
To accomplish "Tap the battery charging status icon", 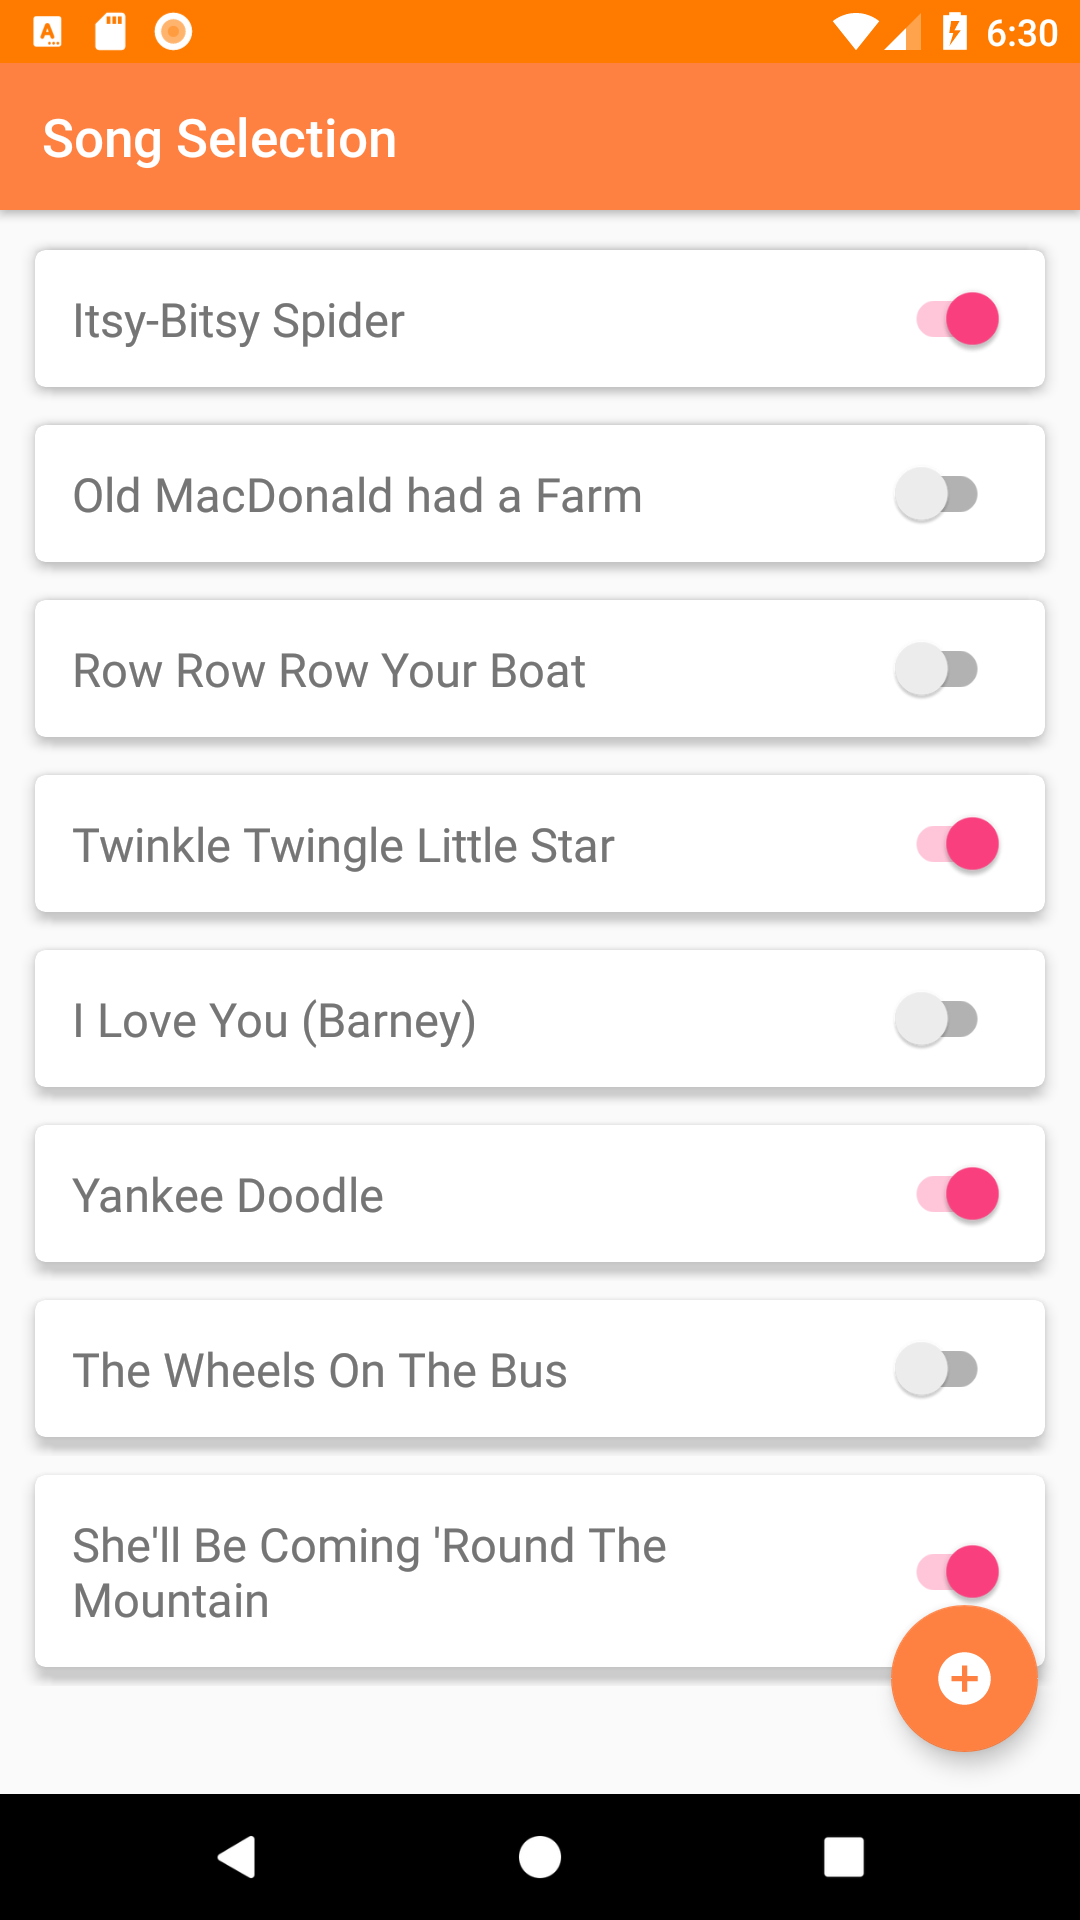I will 954,32.
